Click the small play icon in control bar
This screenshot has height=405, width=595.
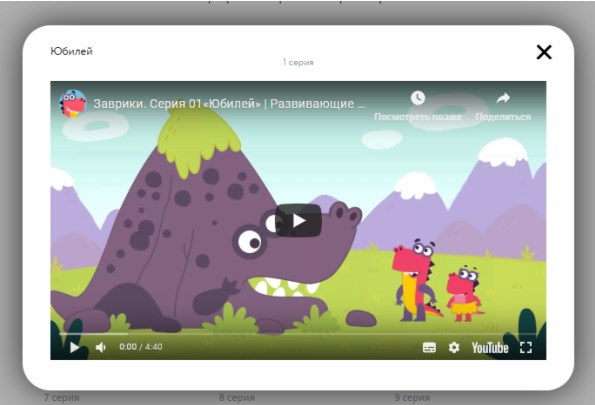click(x=74, y=347)
